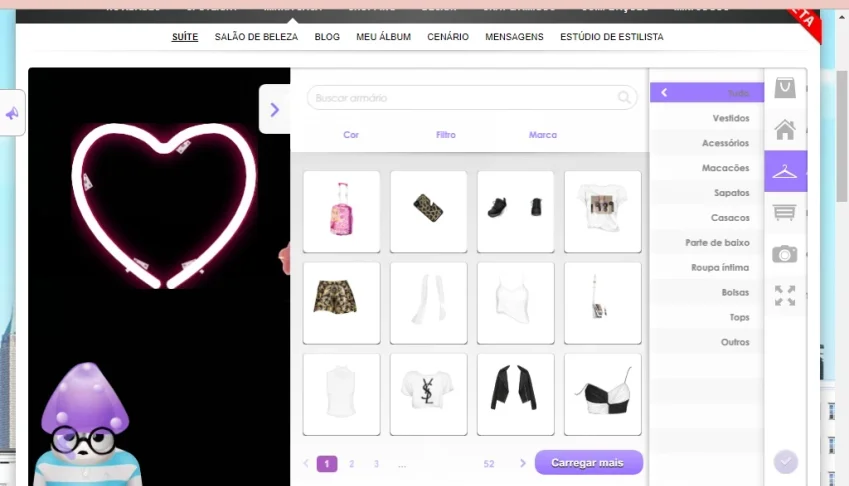This screenshot has height=486, width=849.
Task: Choose the Parte de baixo category
Action: pyautogui.click(x=707, y=242)
